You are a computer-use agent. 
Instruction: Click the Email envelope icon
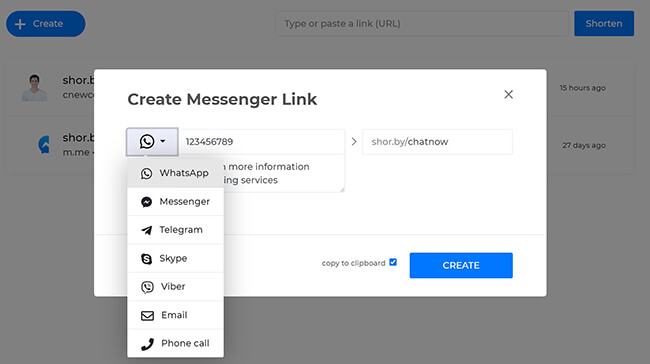point(147,315)
